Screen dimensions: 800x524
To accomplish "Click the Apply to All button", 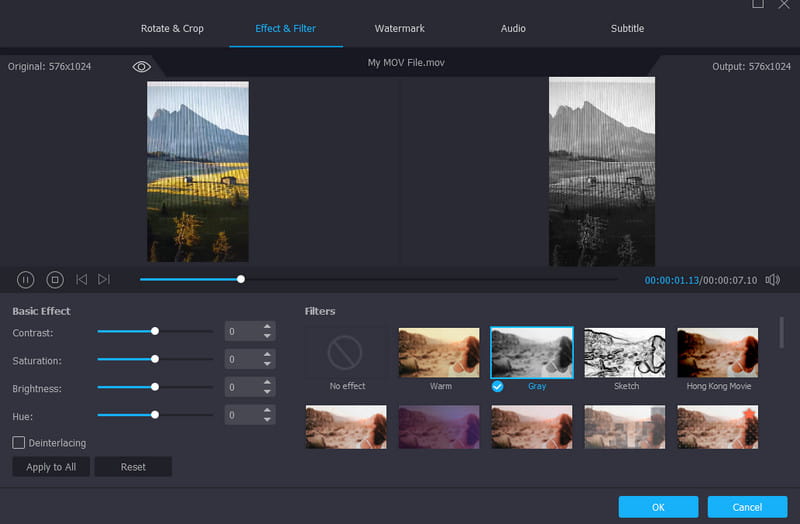I will [x=51, y=467].
